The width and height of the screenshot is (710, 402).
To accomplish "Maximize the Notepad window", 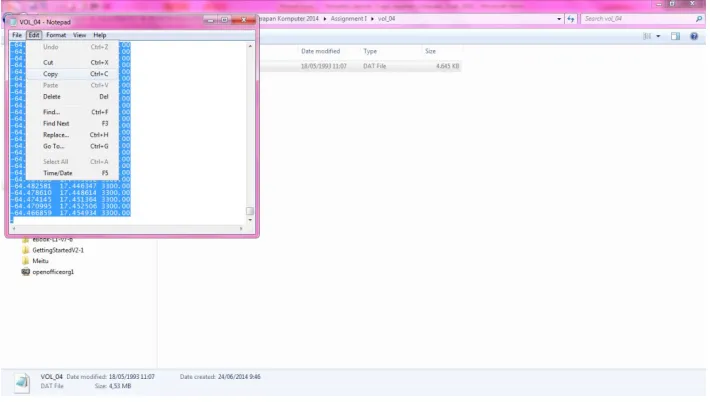I will tap(224, 20).
